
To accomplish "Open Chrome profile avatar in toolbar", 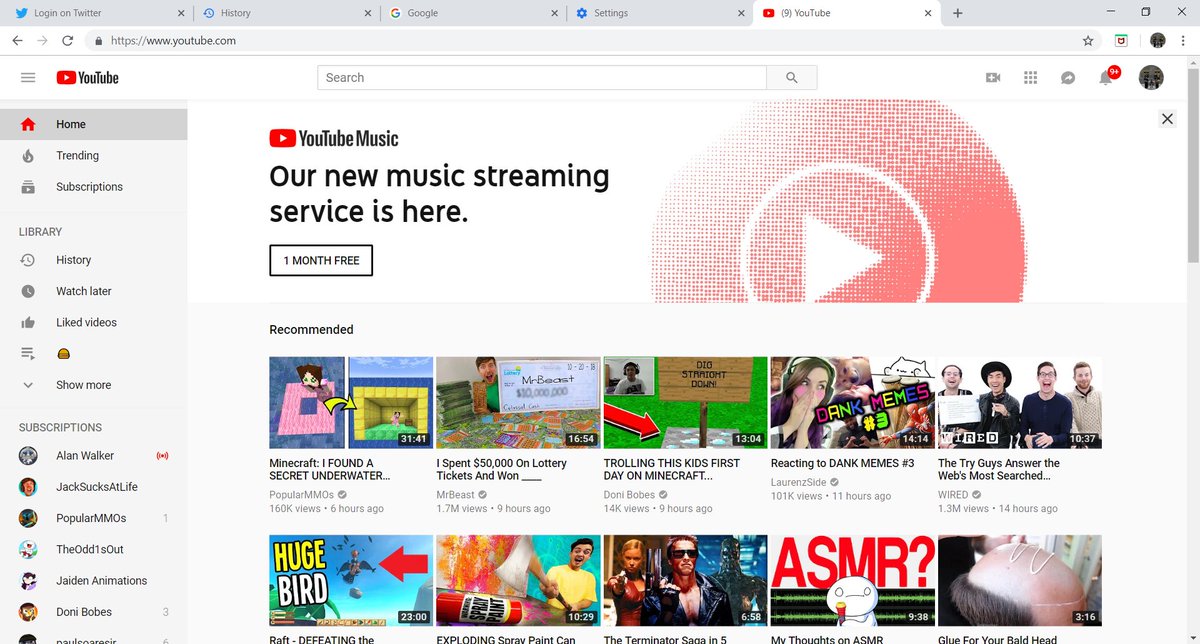I will 1158,41.
